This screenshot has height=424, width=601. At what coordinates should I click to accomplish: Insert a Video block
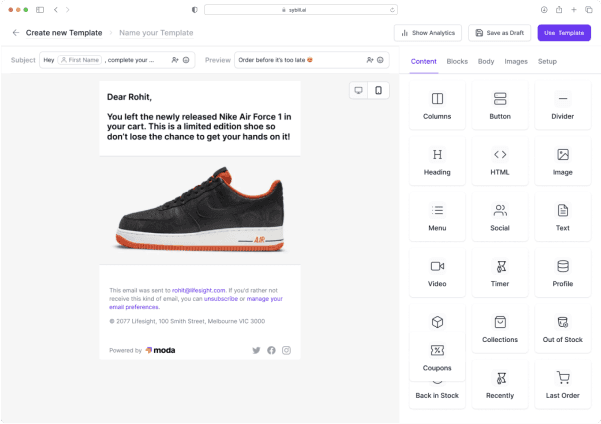point(437,273)
